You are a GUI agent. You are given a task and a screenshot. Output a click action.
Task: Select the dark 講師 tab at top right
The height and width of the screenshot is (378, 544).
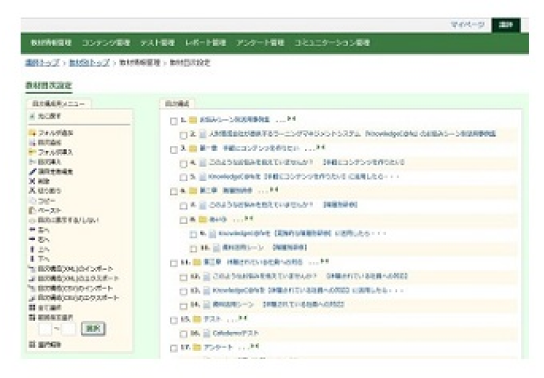pos(506,25)
